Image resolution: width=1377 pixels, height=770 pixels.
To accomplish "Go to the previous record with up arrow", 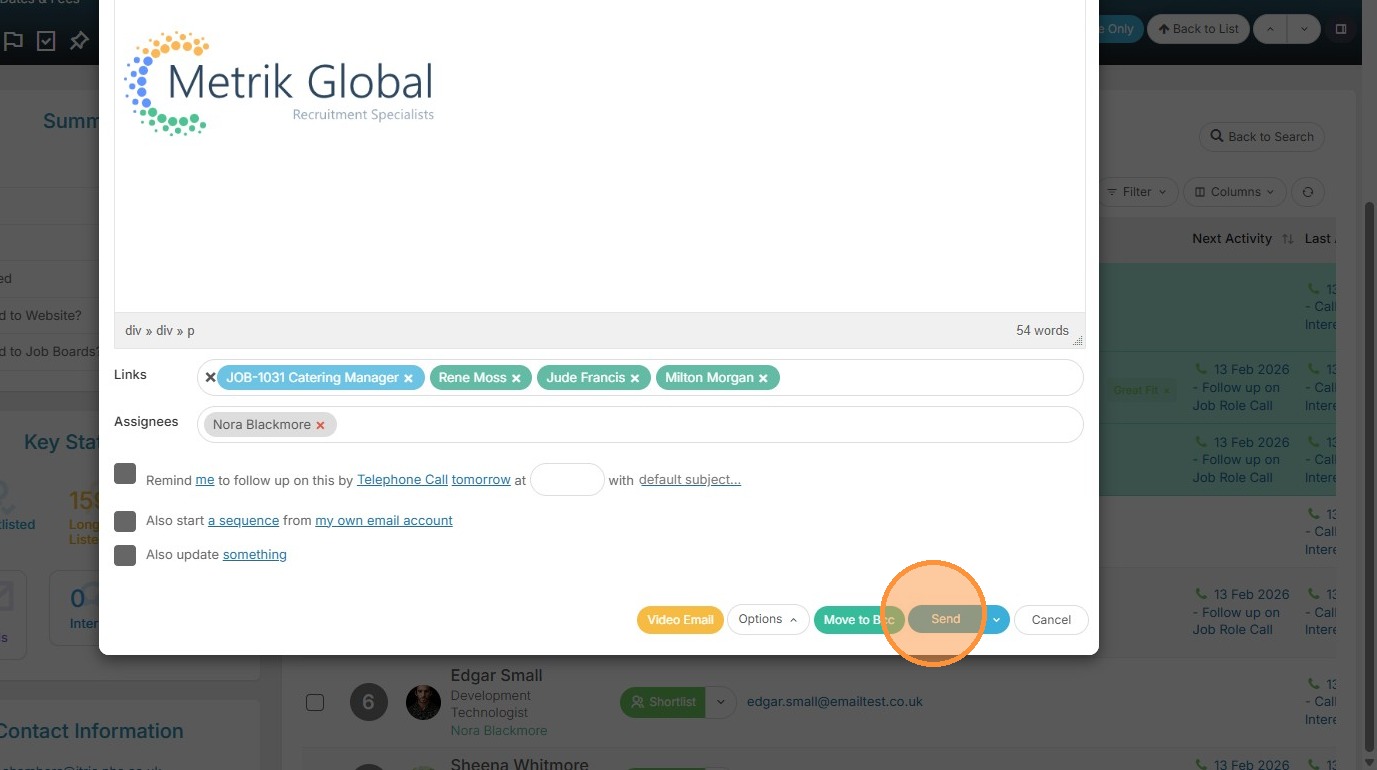I will 1270,29.
